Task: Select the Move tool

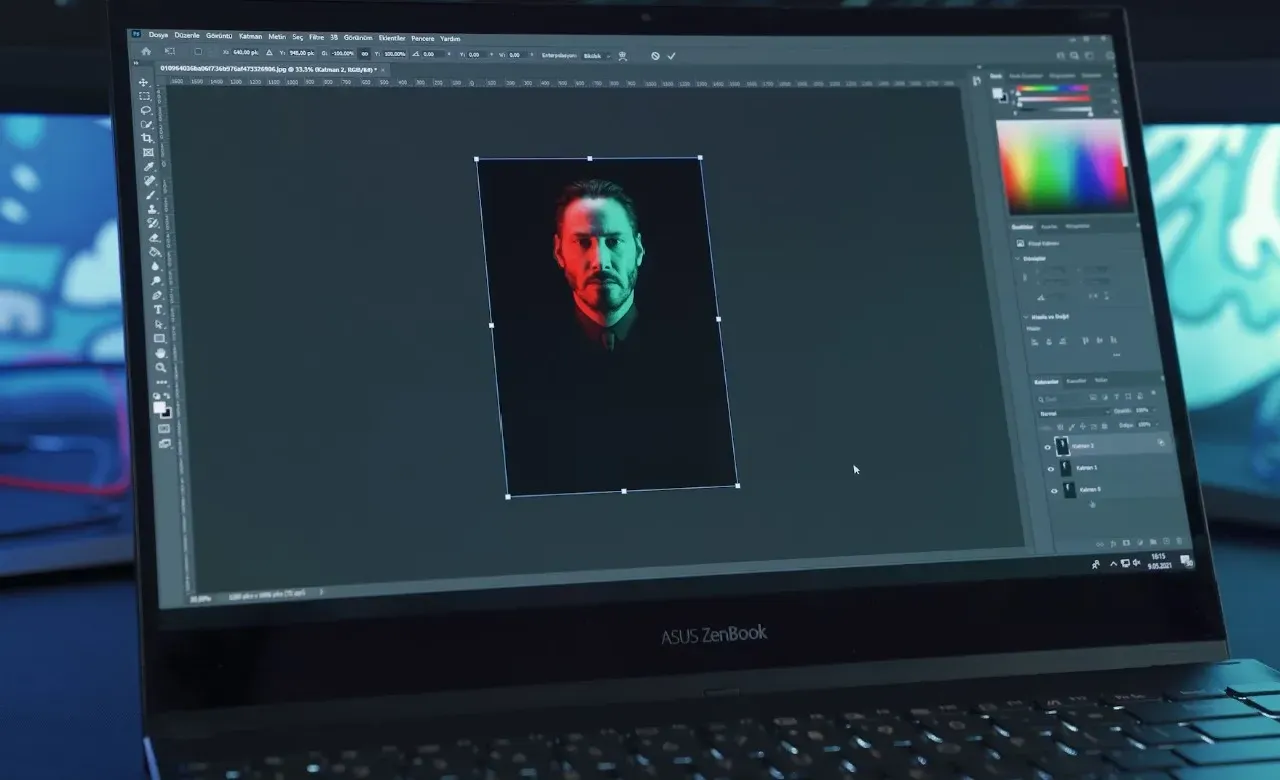Action: coord(144,83)
